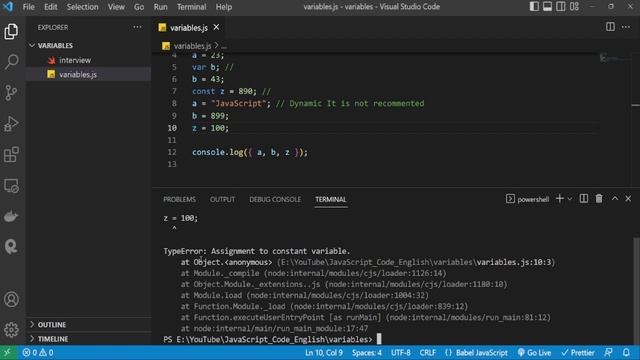Image resolution: width=640 pixels, height=360 pixels.
Task: Open the Extensions view
Action: coord(11,155)
